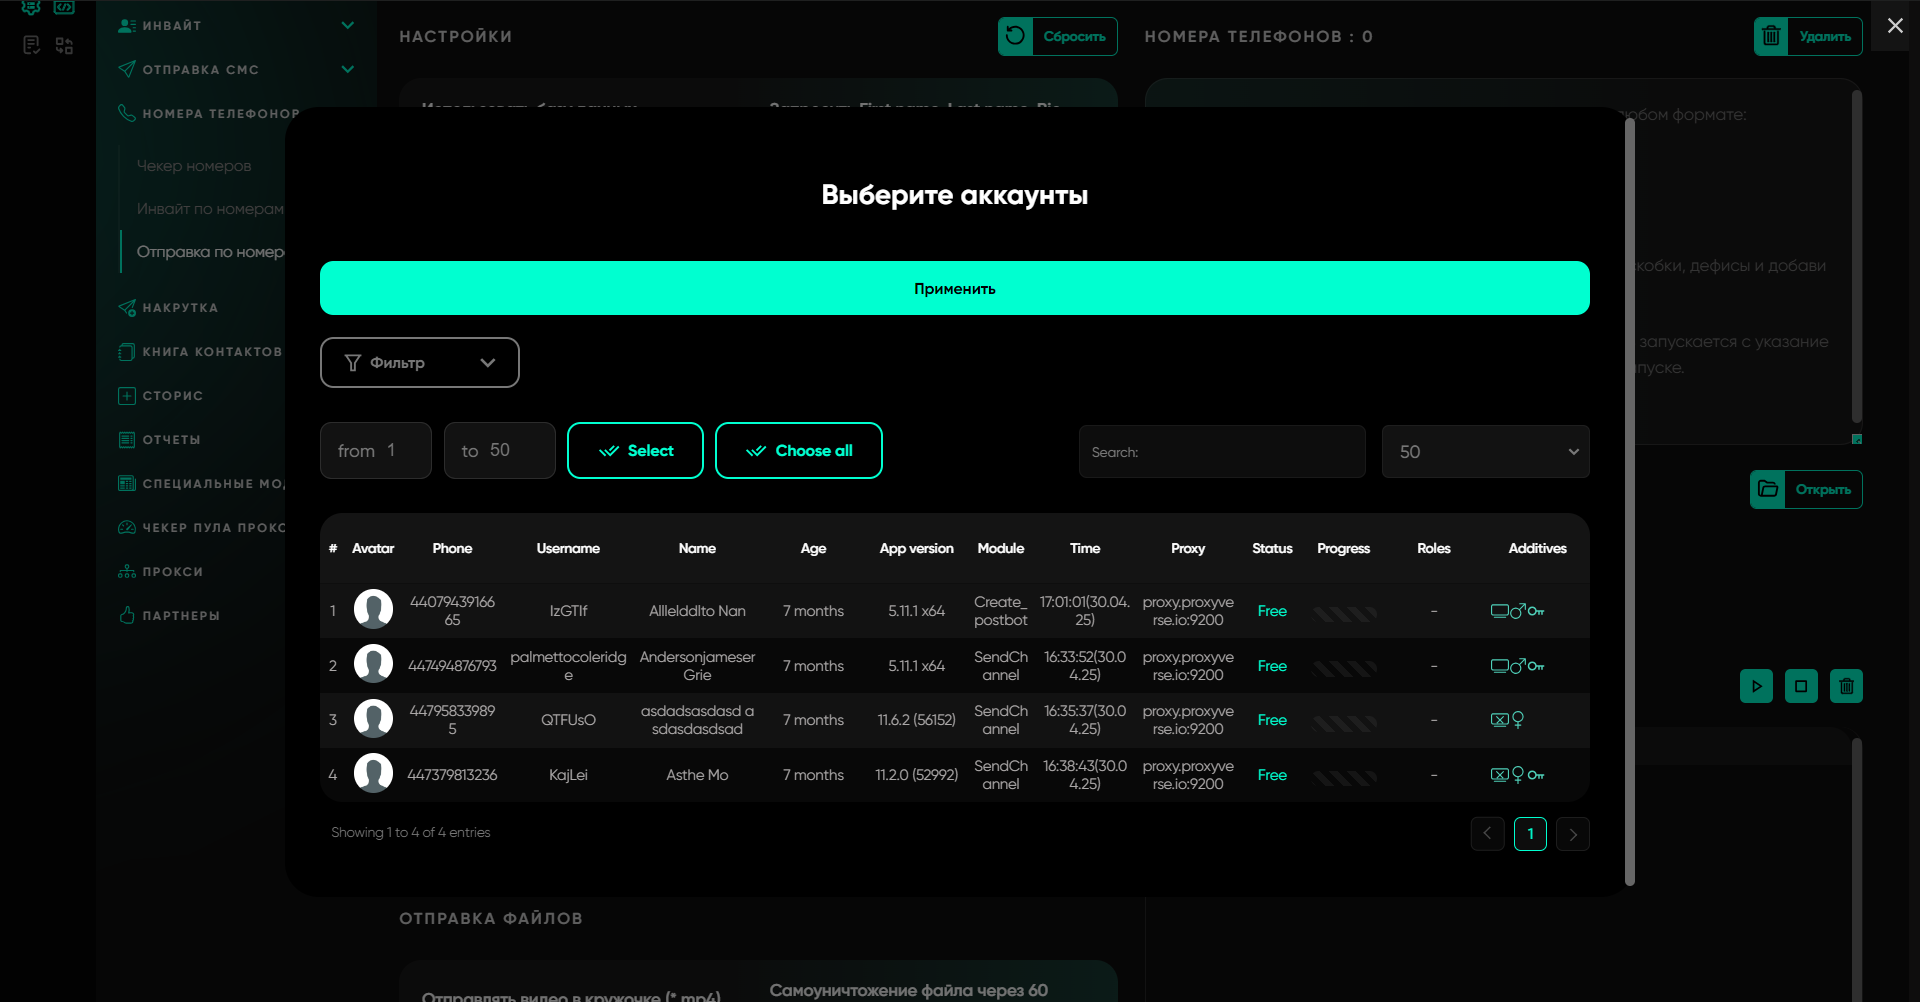Close the account selection dialog with X
This screenshot has height=1002, width=1920.
[x=1894, y=26]
